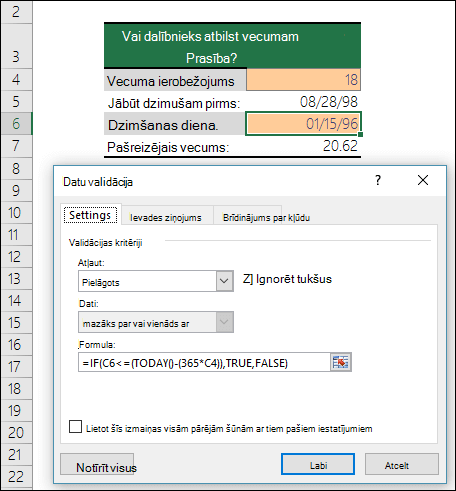Select the current age cell 20.62
The height and width of the screenshot is (491, 456).
pyautogui.click(x=303, y=146)
